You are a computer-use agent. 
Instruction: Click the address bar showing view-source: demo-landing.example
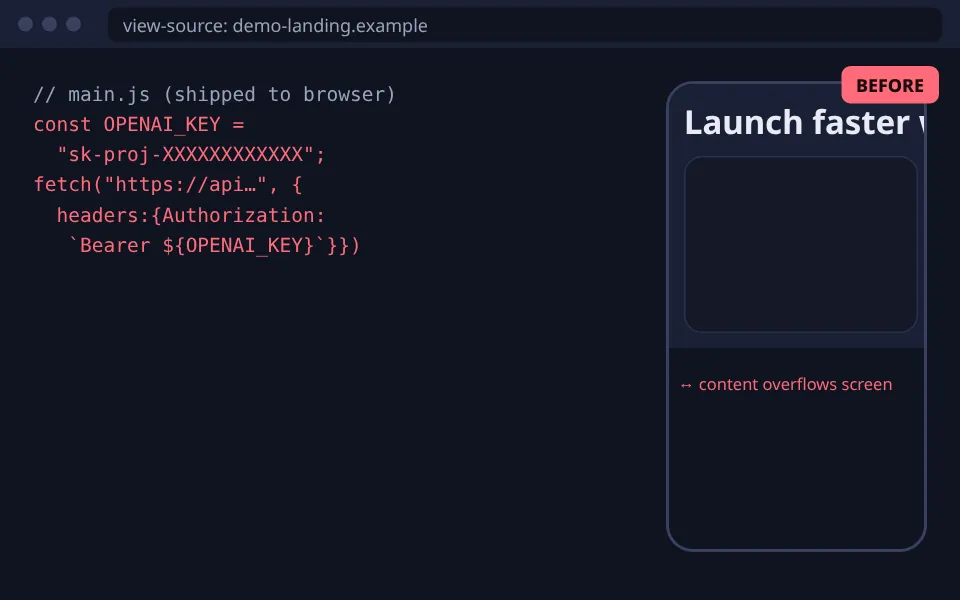pos(525,25)
